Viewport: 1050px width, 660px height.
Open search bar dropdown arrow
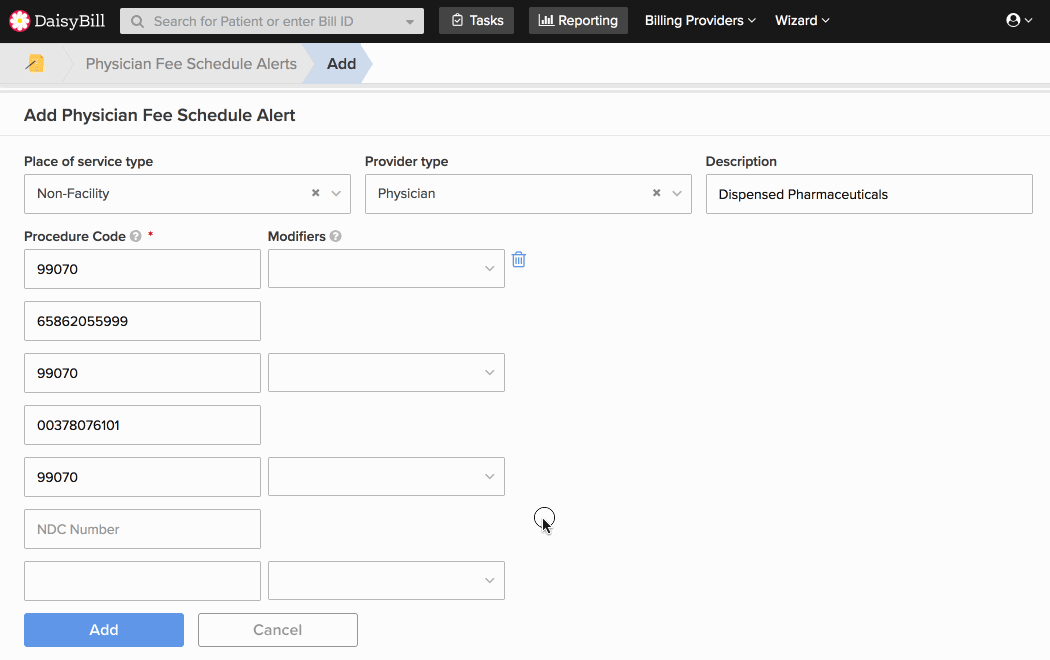coord(410,21)
